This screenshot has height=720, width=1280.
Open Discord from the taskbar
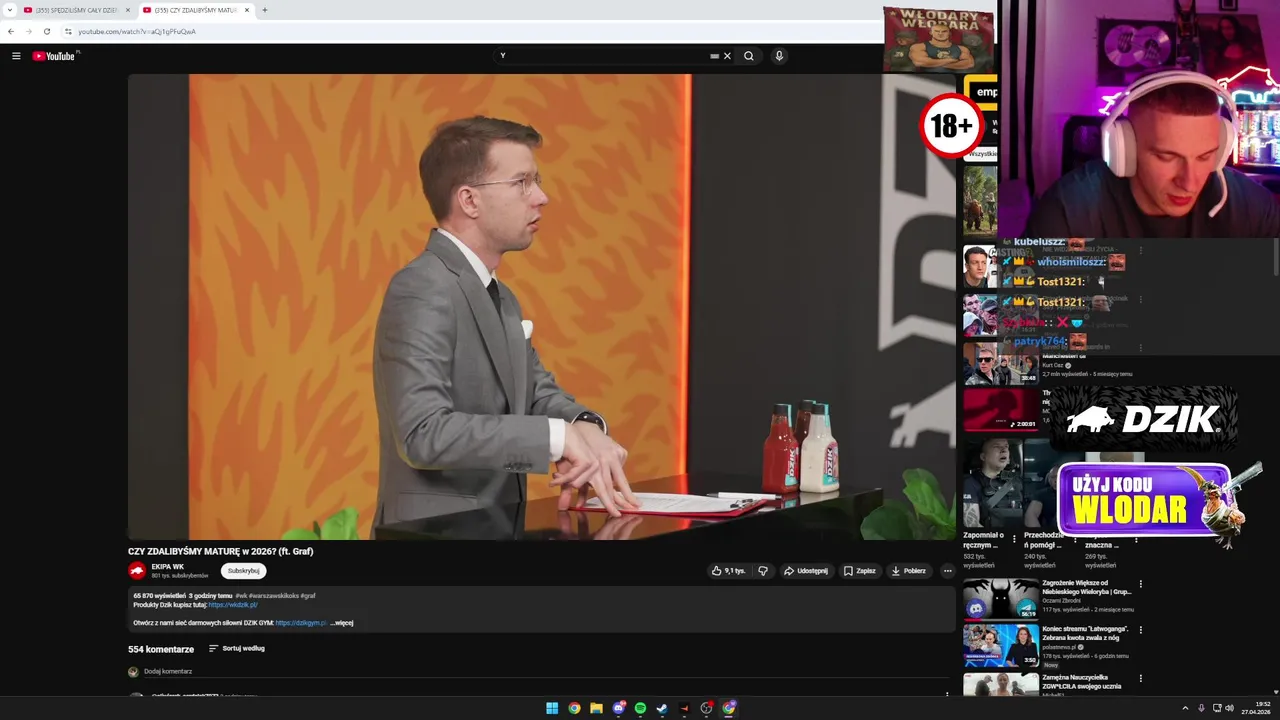pyautogui.click(x=618, y=708)
